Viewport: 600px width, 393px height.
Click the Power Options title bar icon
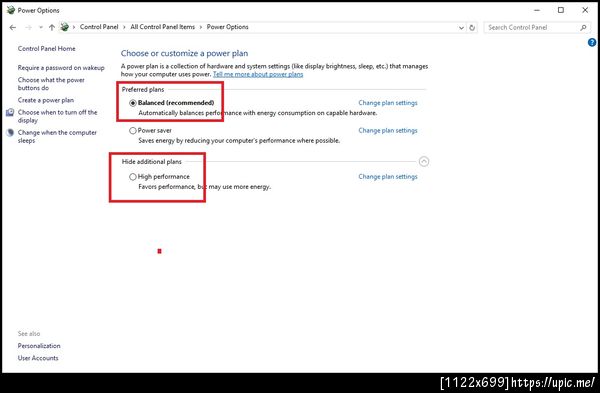[x=11, y=10]
